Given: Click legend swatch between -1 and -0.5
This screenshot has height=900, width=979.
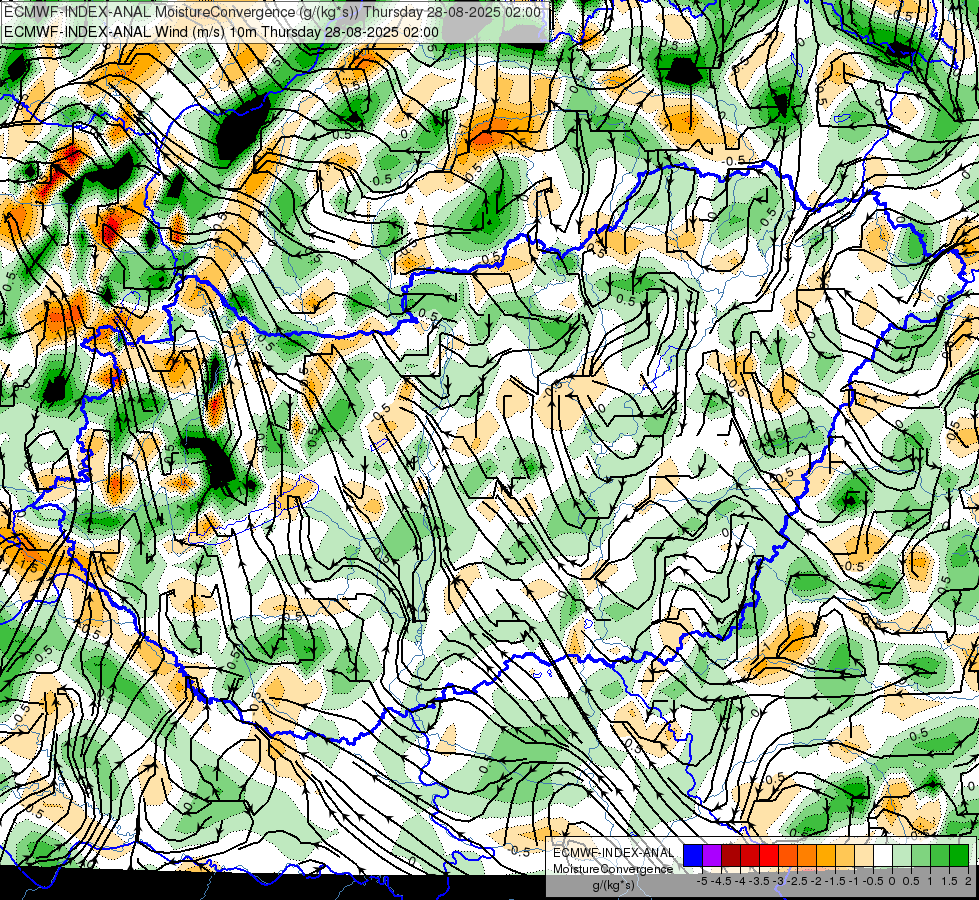Looking at the screenshot, I should coord(864,856).
